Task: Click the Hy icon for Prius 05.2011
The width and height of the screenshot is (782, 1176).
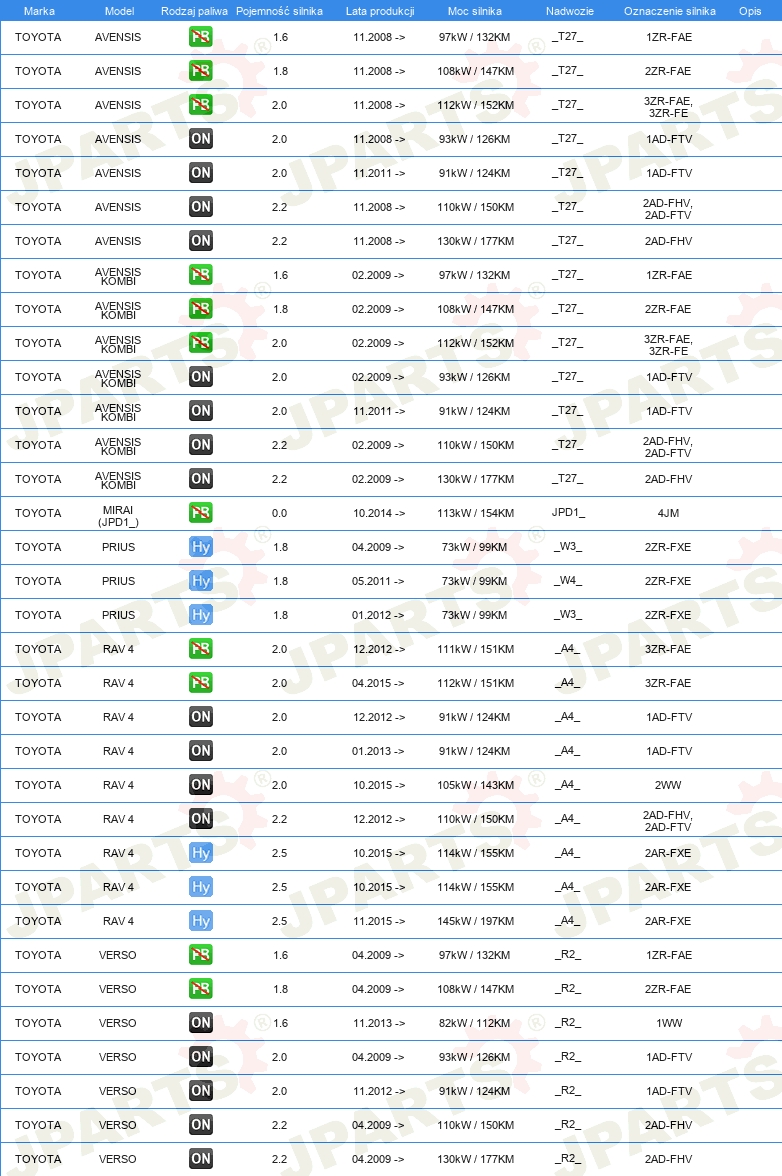Action: click(200, 580)
